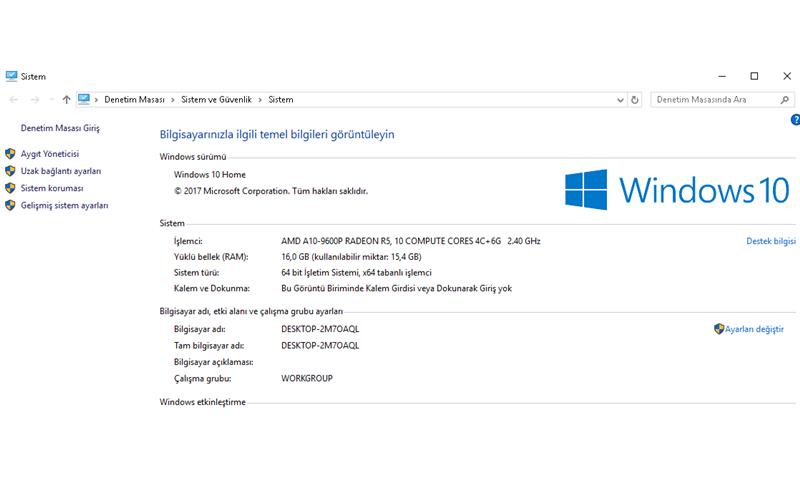Open help via blue question mark icon
The width and height of the screenshot is (800, 481).
(794, 120)
